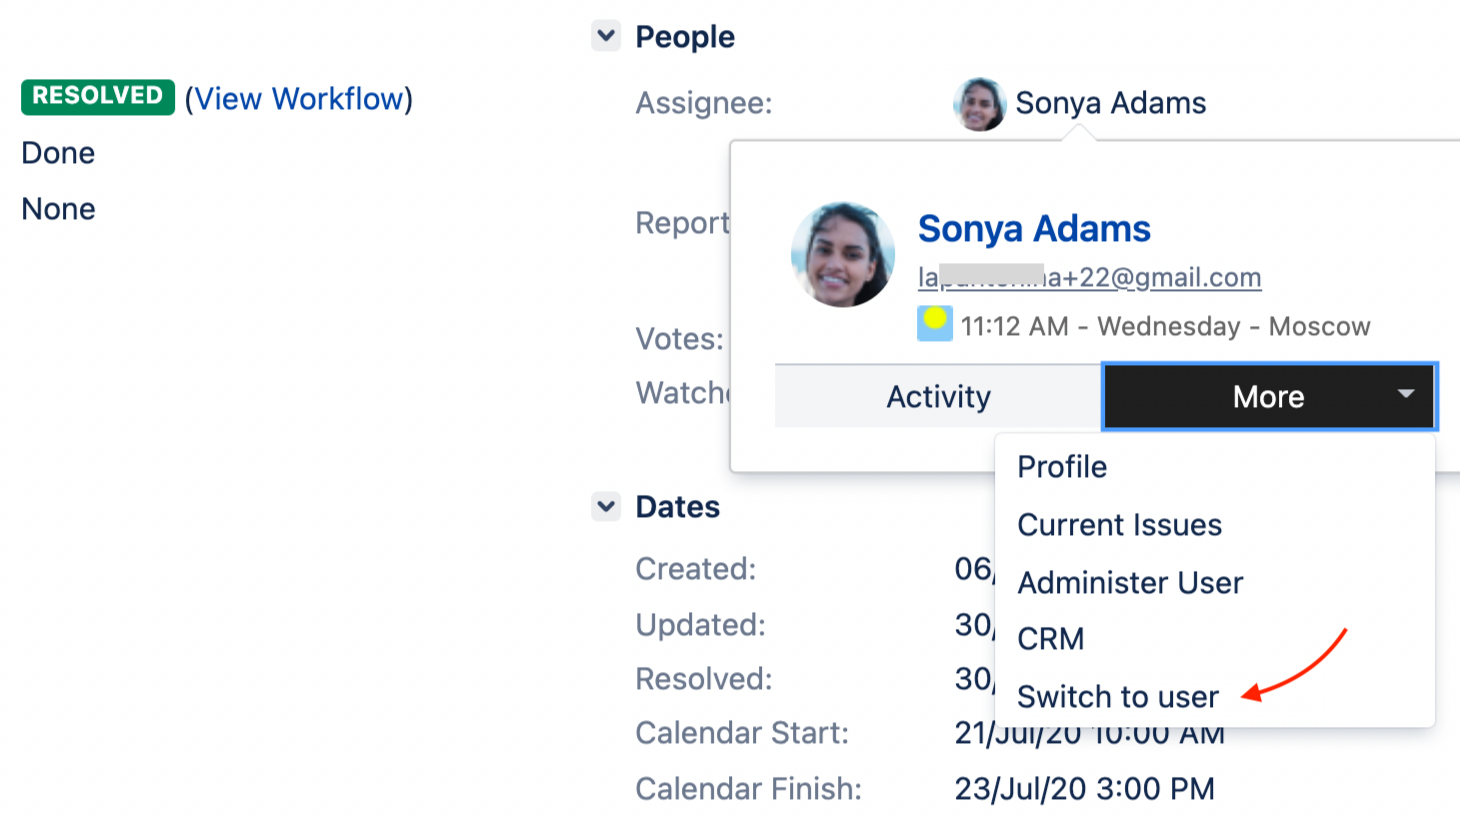Image resolution: width=1460 pixels, height=831 pixels.
Task: Open the "CRM" menu entry
Action: click(x=1051, y=639)
